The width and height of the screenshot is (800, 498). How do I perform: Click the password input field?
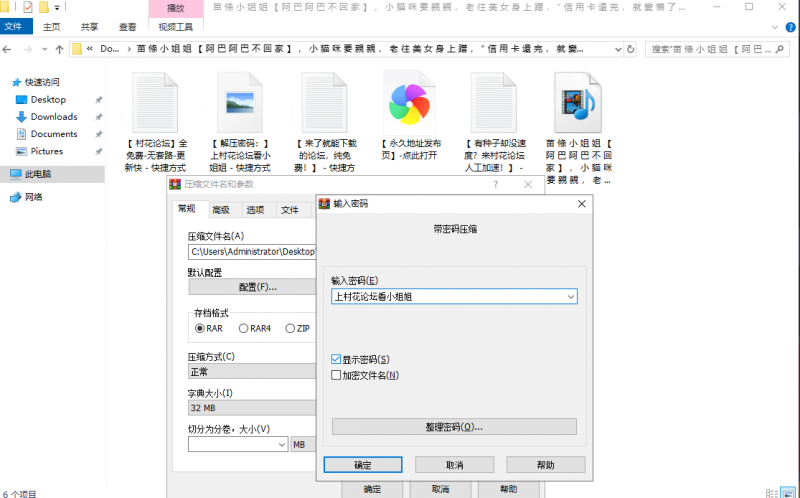click(446, 297)
